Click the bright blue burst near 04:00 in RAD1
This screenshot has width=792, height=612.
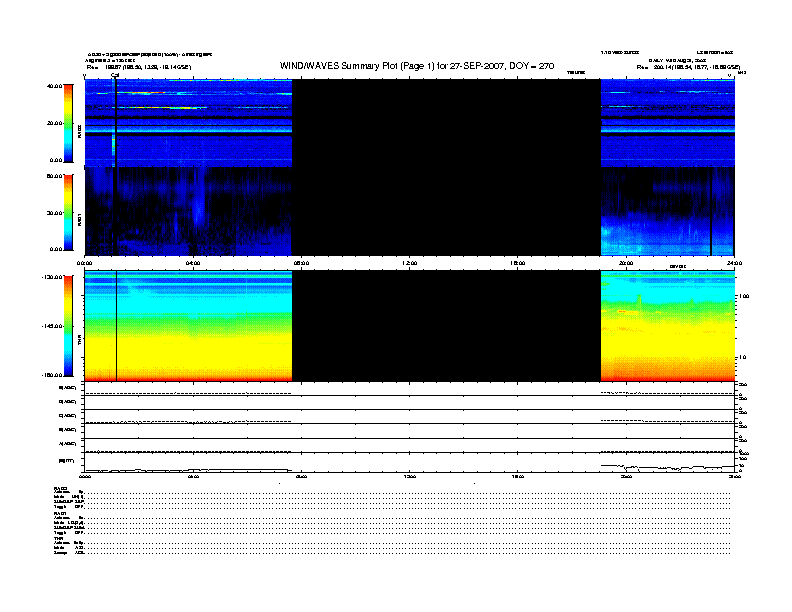pyautogui.click(x=199, y=212)
